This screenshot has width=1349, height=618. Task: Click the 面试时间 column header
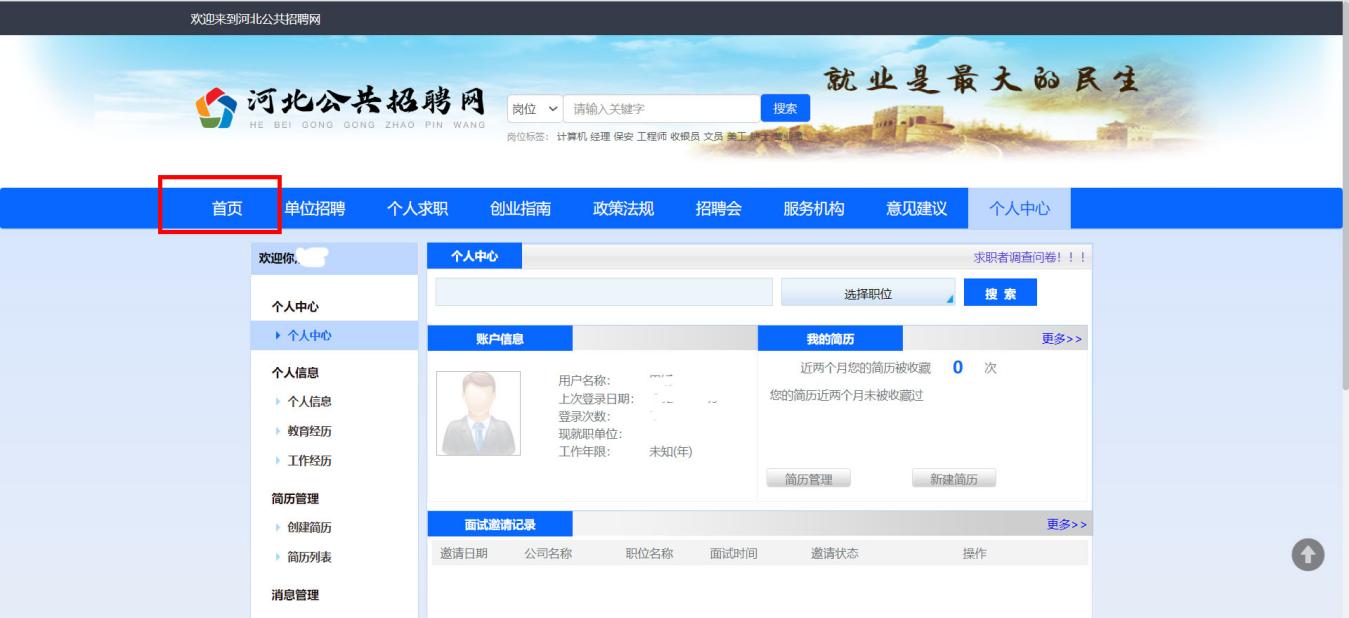pyautogui.click(x=734, y=554)
